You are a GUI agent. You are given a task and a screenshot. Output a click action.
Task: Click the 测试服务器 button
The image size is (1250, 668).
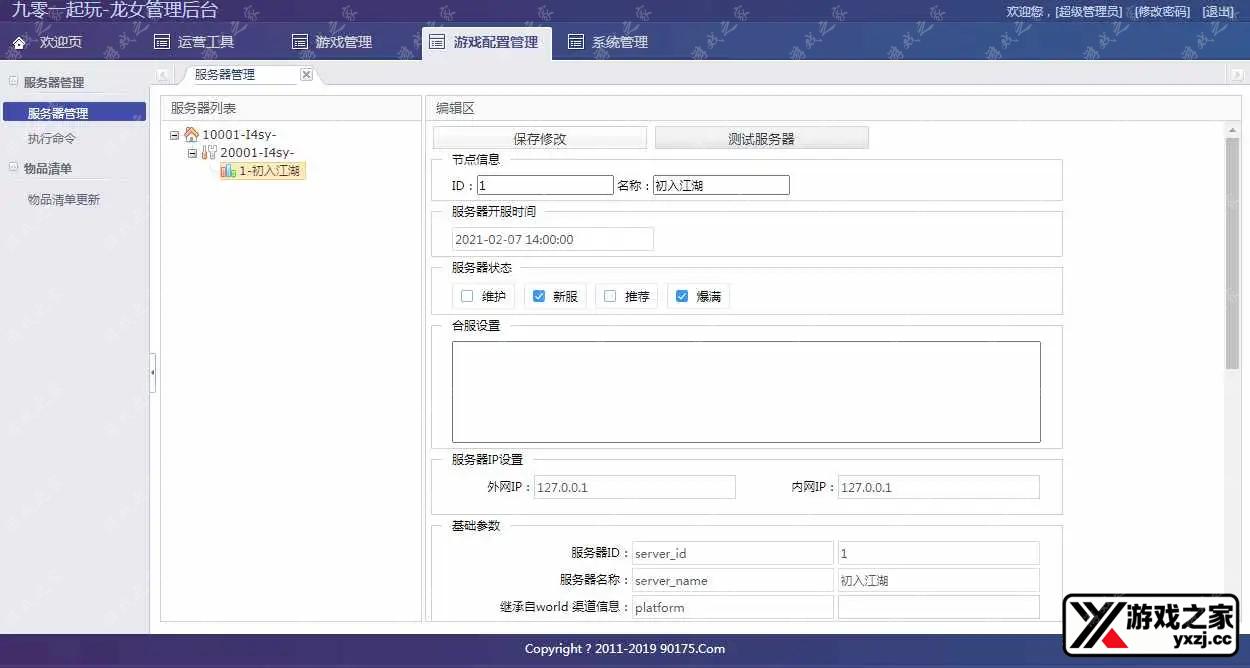point(761,138)
